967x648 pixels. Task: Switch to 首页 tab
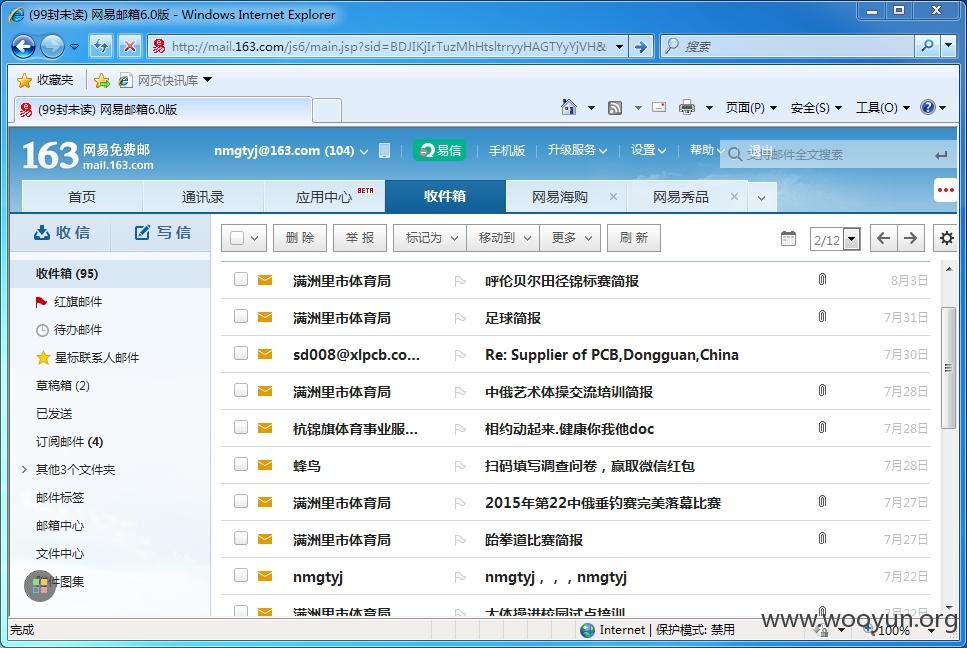82,197
